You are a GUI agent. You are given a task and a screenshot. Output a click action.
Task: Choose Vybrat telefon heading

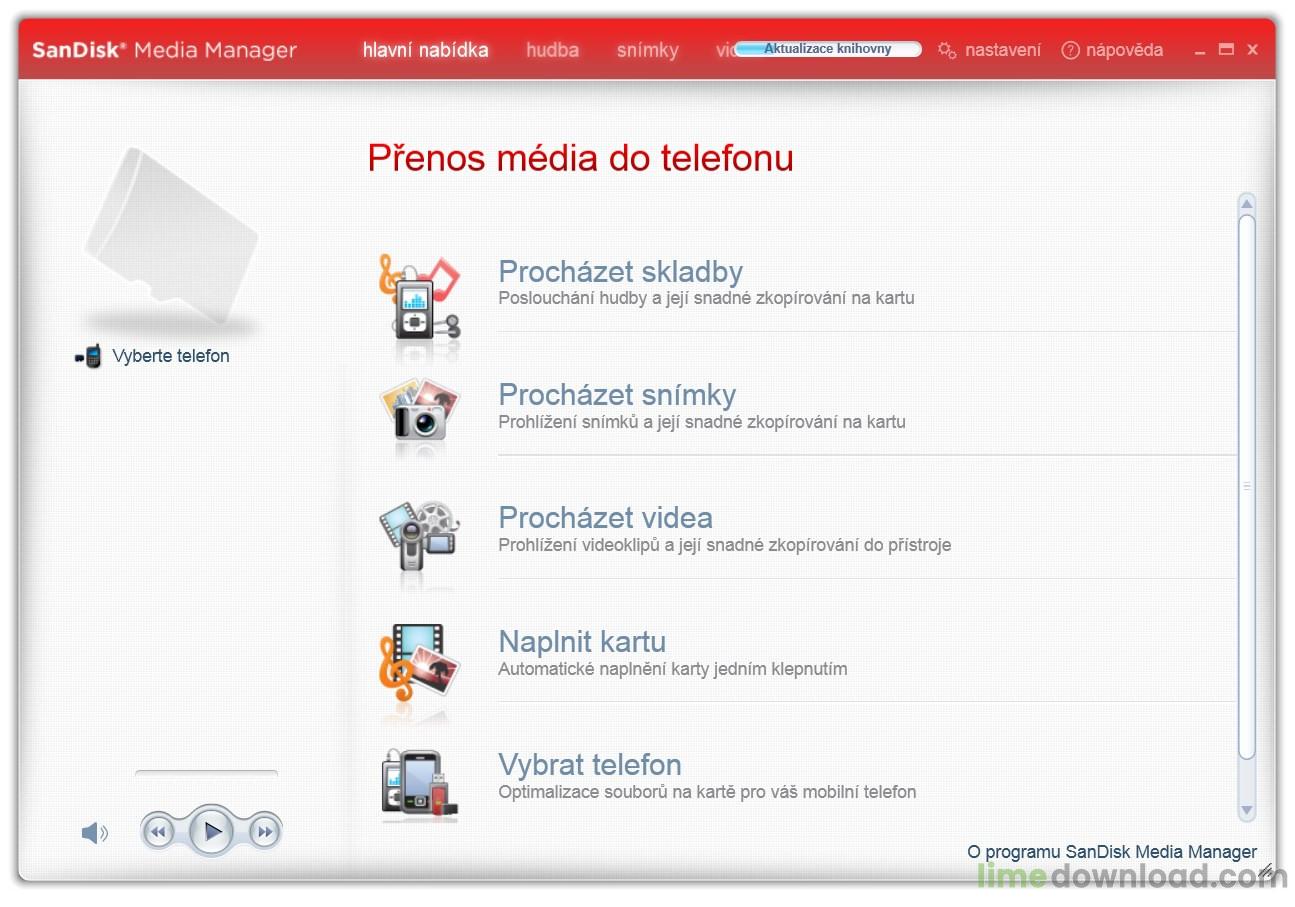590,765
